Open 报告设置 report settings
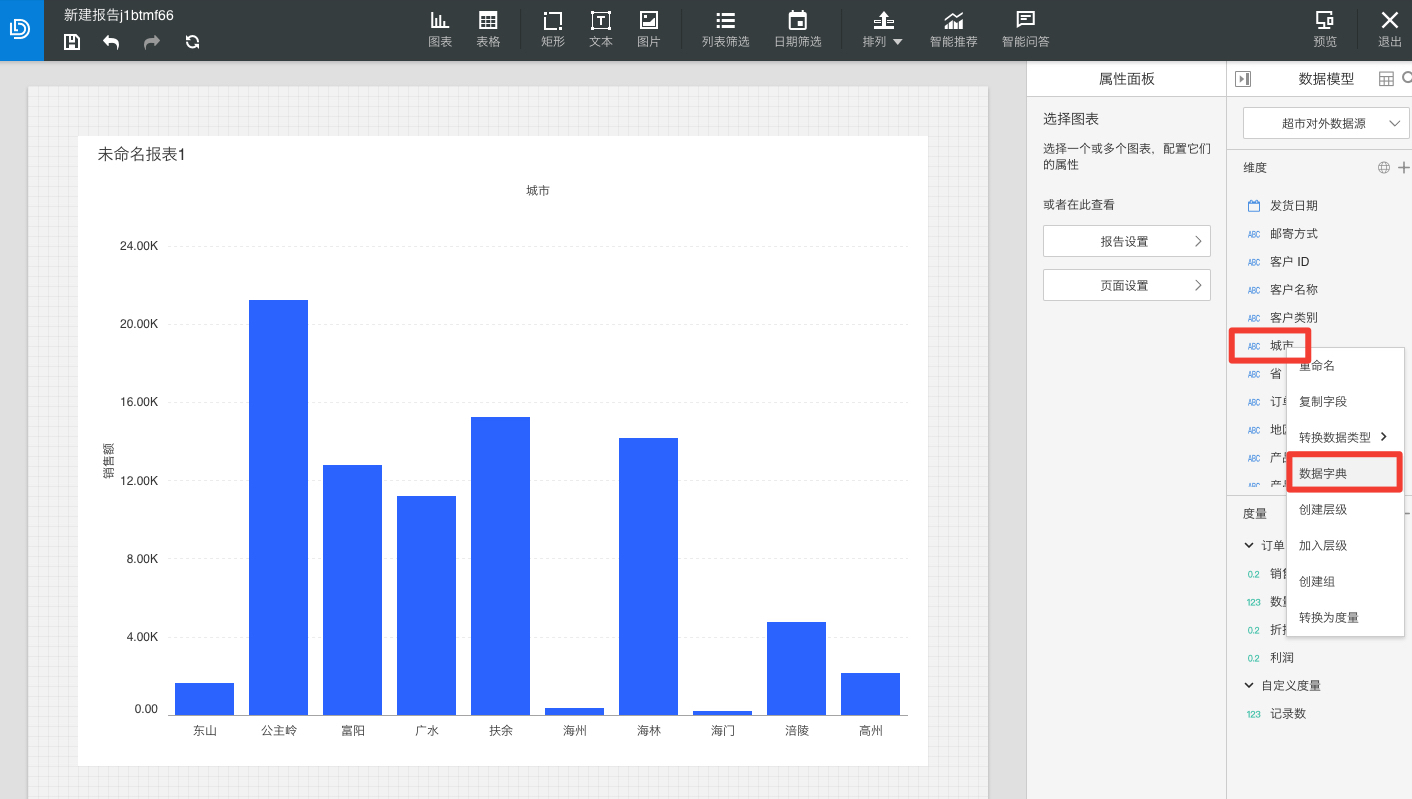 [x=1127, y=241]
